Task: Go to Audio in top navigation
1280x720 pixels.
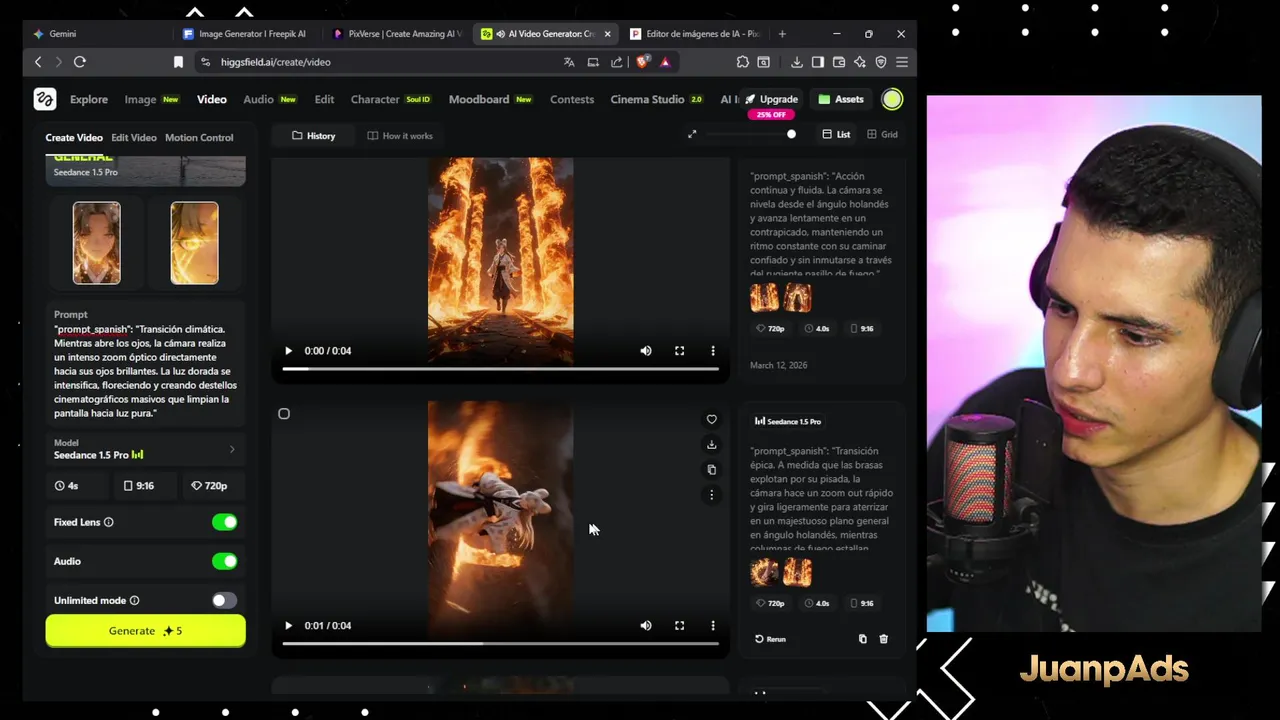Action: click(x=258, y=99)
